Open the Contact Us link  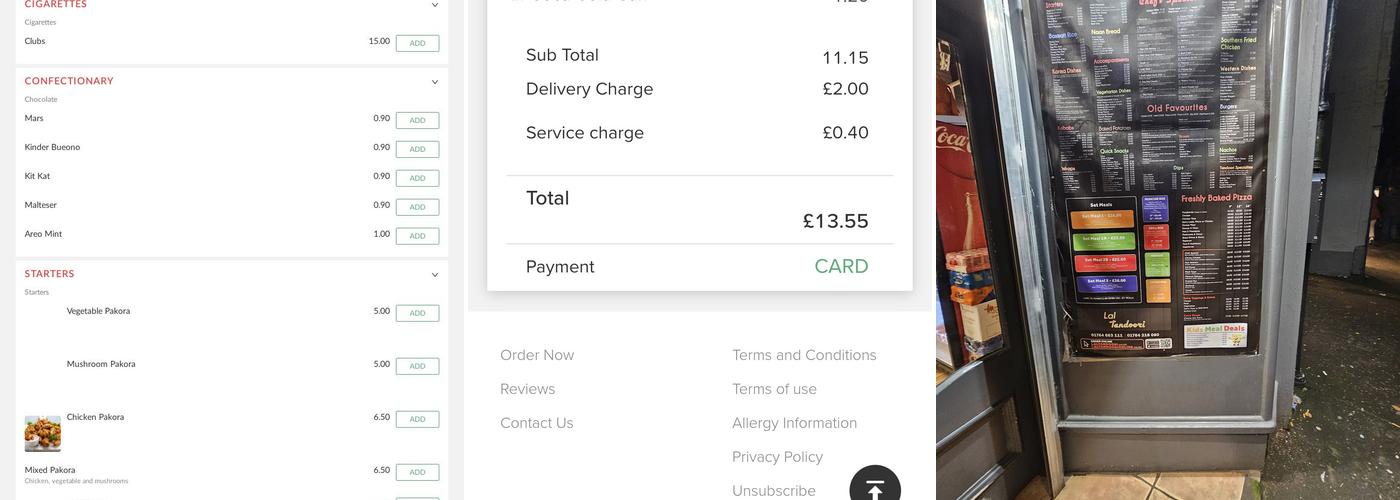537,423
